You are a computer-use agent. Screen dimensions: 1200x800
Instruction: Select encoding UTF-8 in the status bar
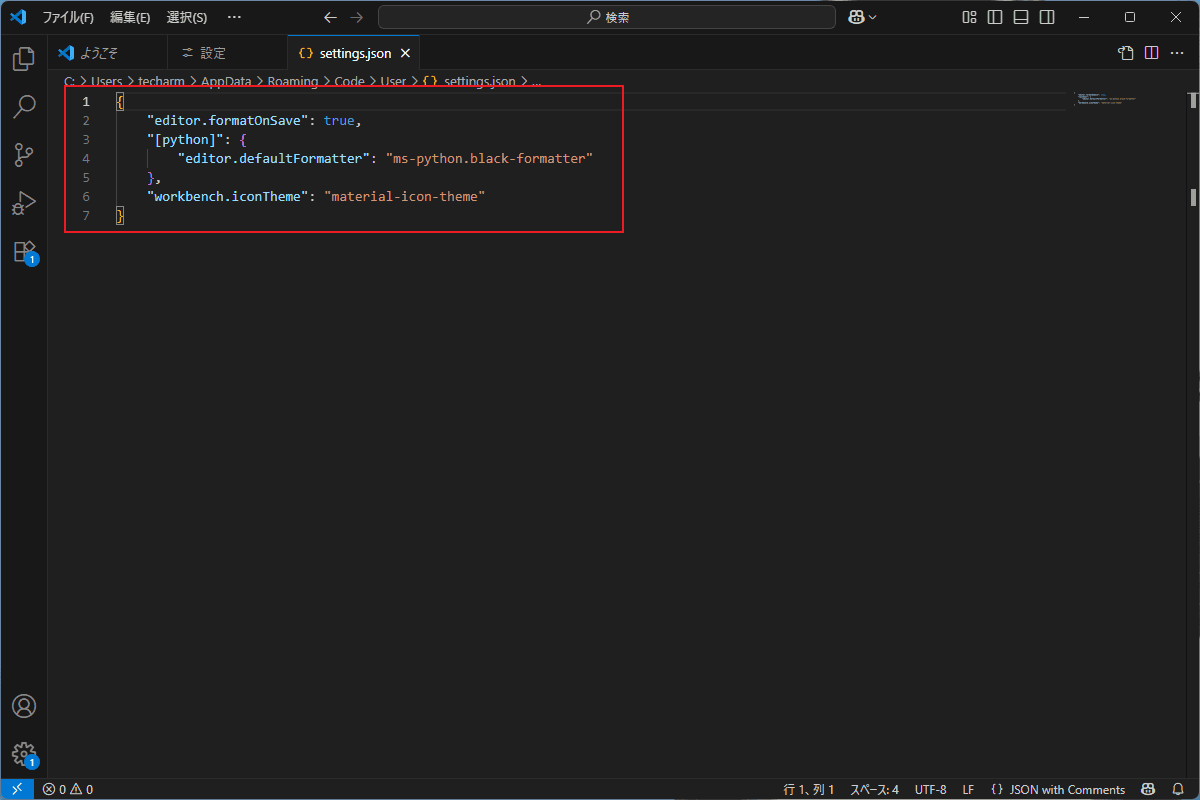(x=930, y=789)
